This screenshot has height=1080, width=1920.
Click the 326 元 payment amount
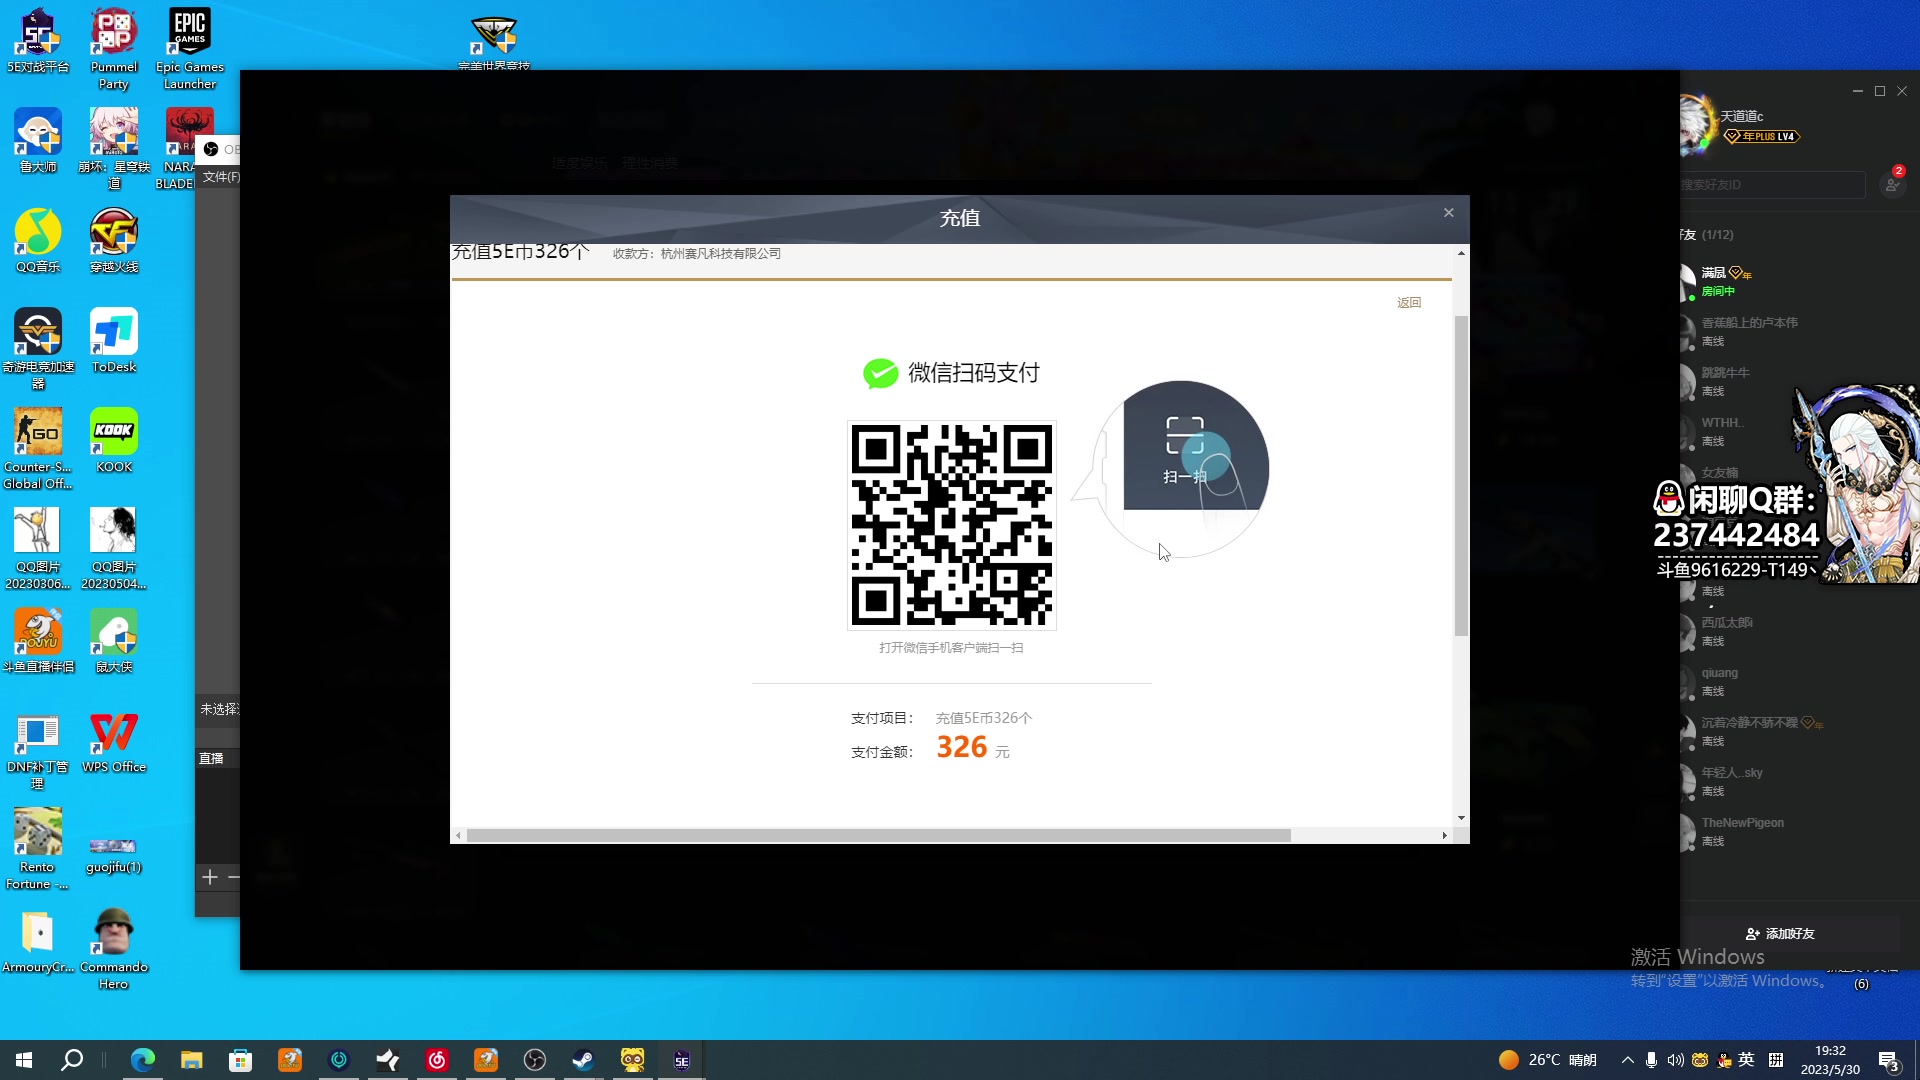(972, 748)
